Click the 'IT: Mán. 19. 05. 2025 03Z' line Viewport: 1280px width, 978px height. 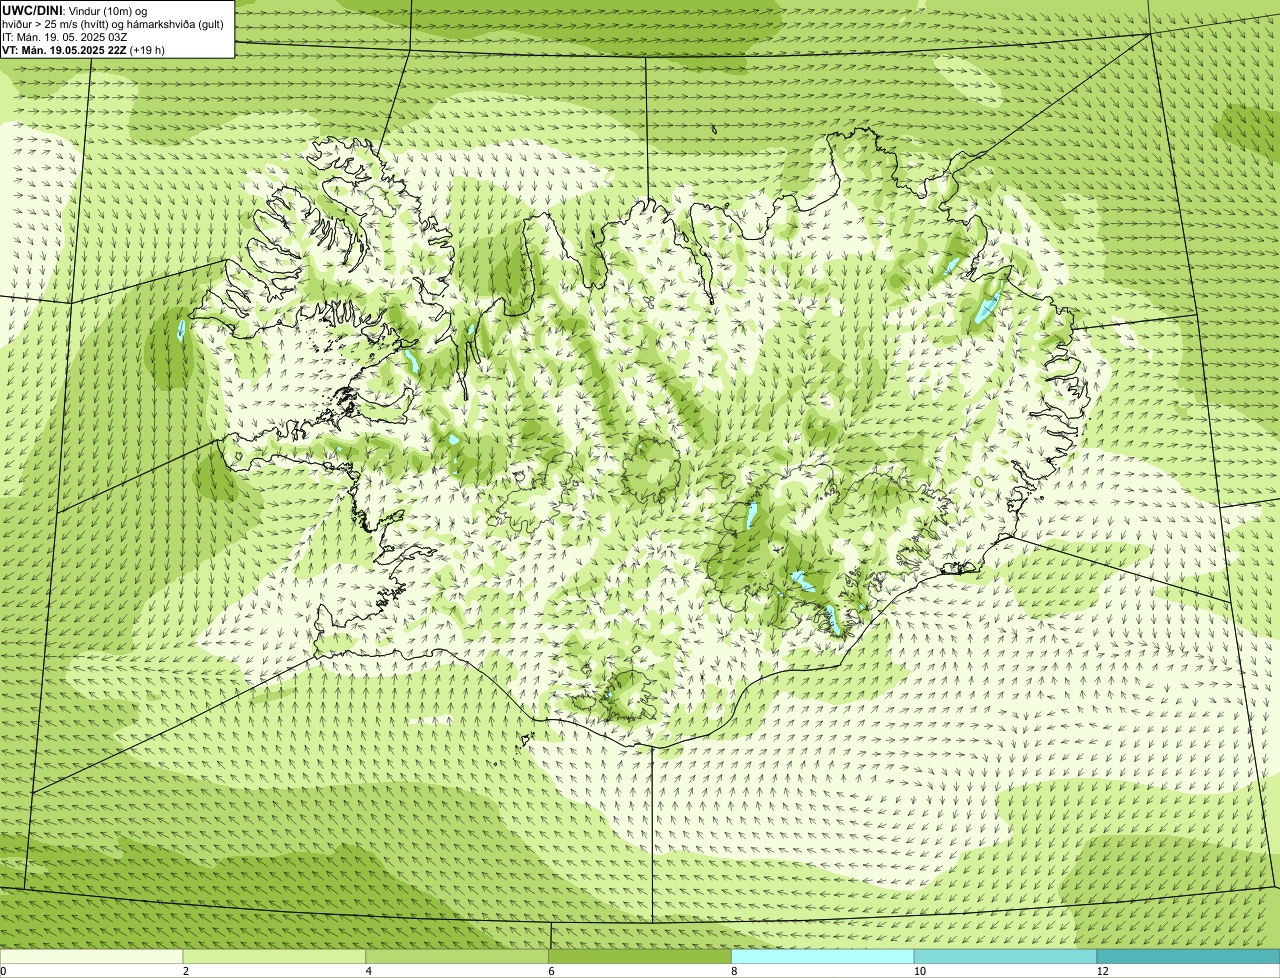[64, 36]
